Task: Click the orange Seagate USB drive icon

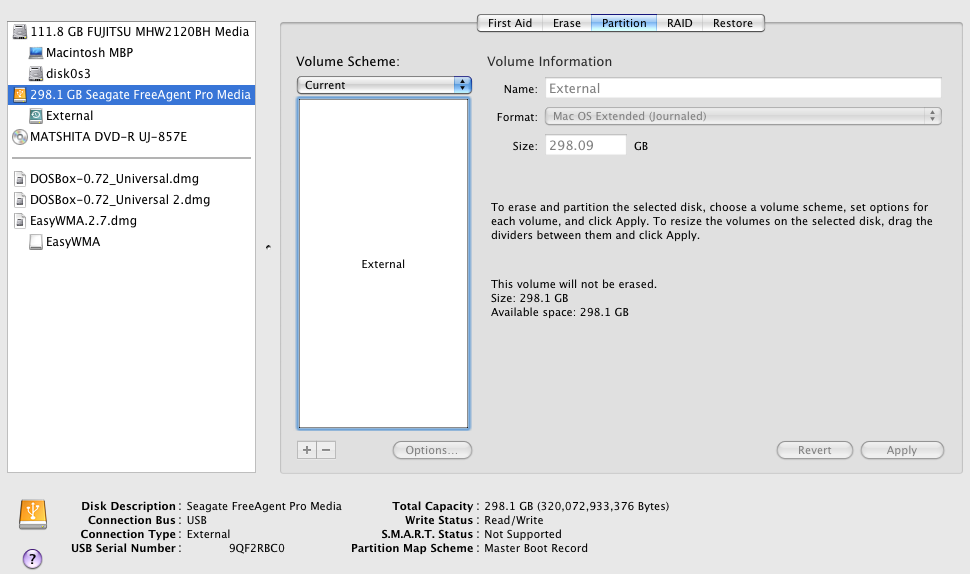Action: 20,95
